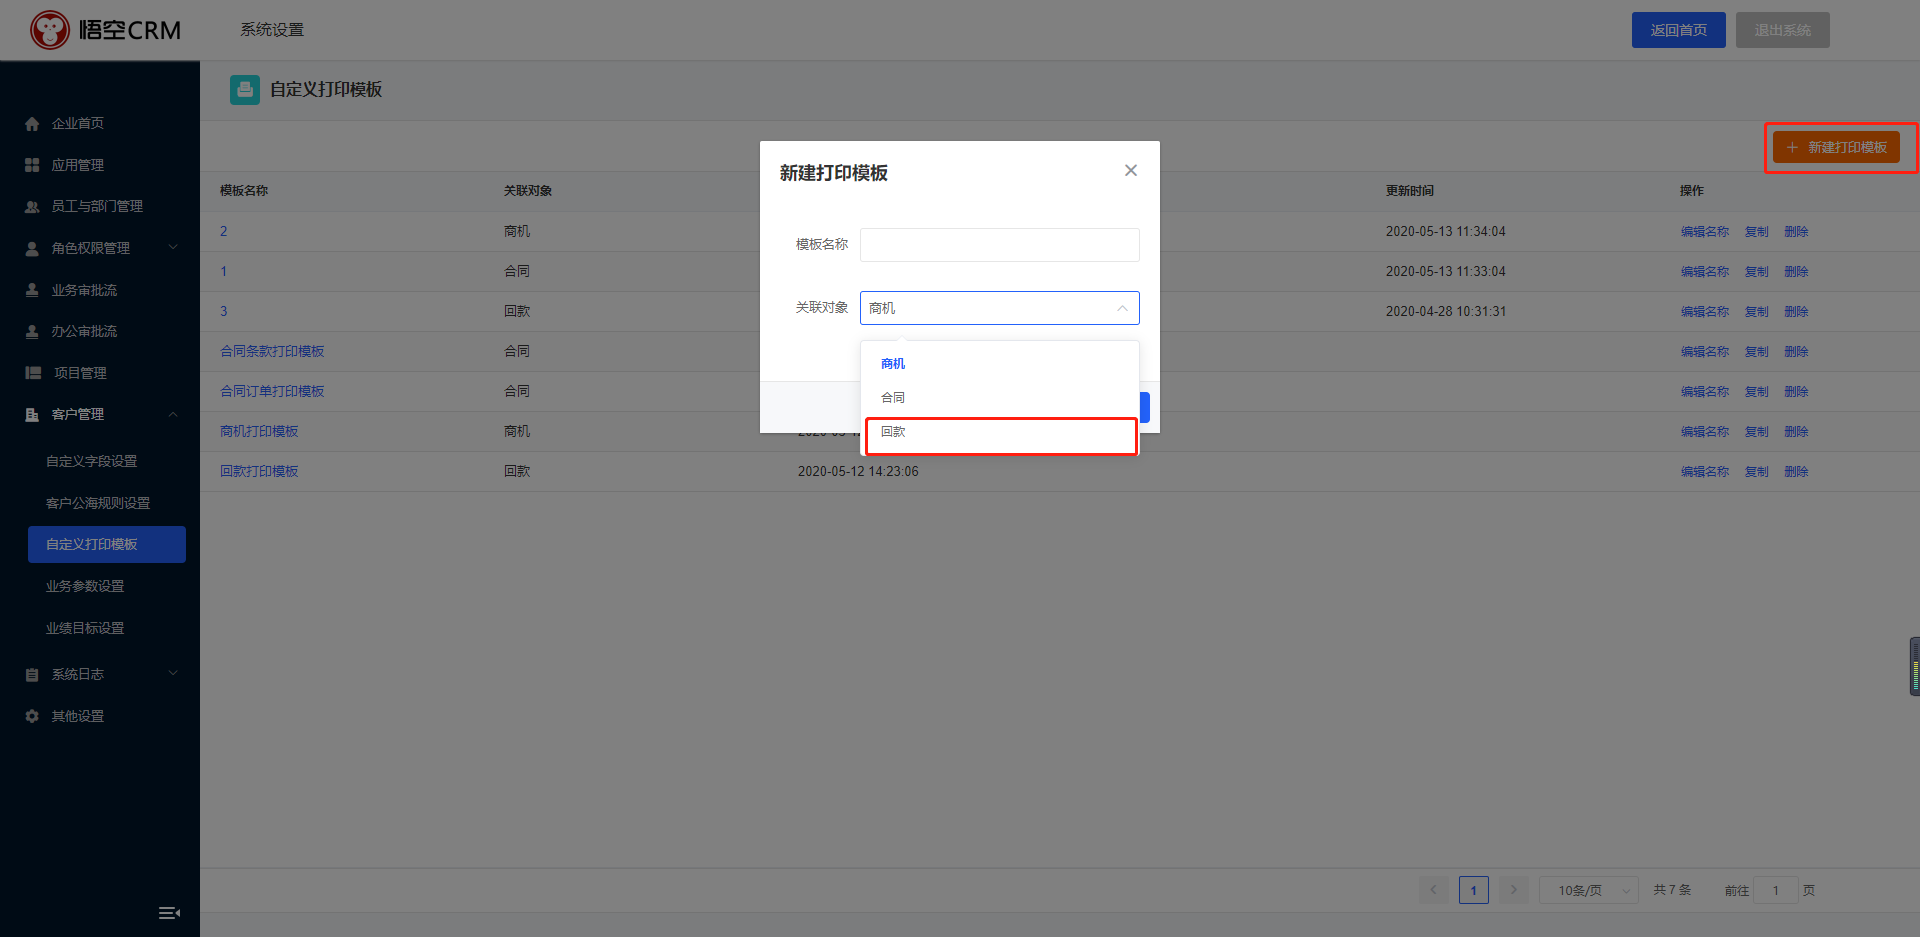
Task: Open 商机打印模板 link
Action: [x=259, y=432]
